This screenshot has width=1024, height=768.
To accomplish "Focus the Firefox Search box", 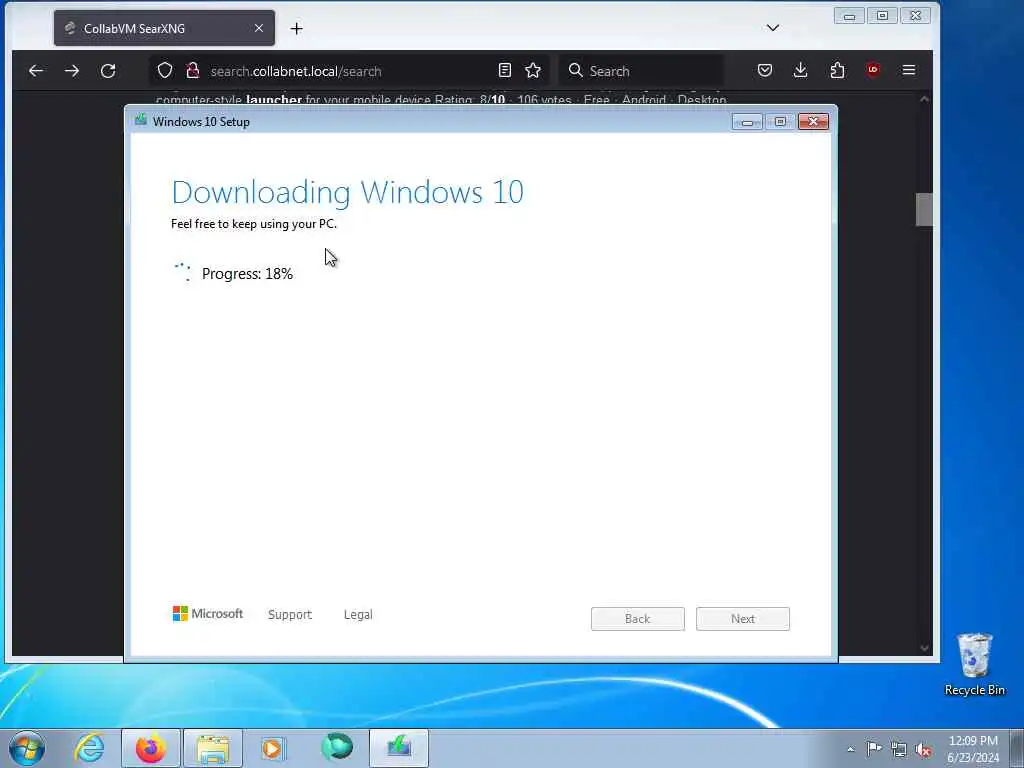I will [641, 71].
